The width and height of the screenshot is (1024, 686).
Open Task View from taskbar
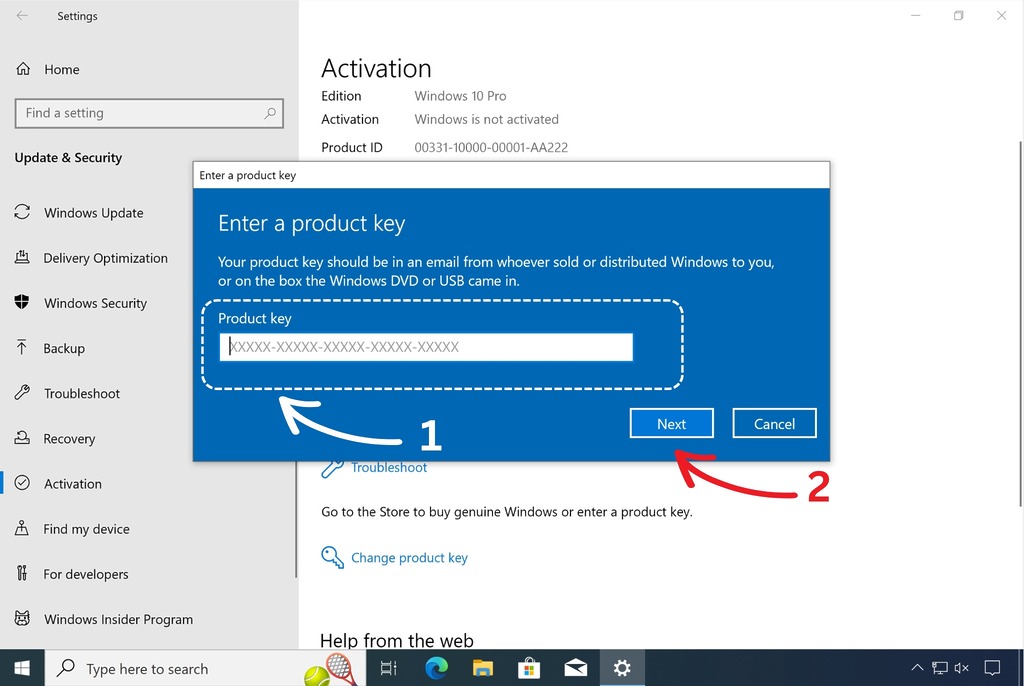[x=389, y=668]
